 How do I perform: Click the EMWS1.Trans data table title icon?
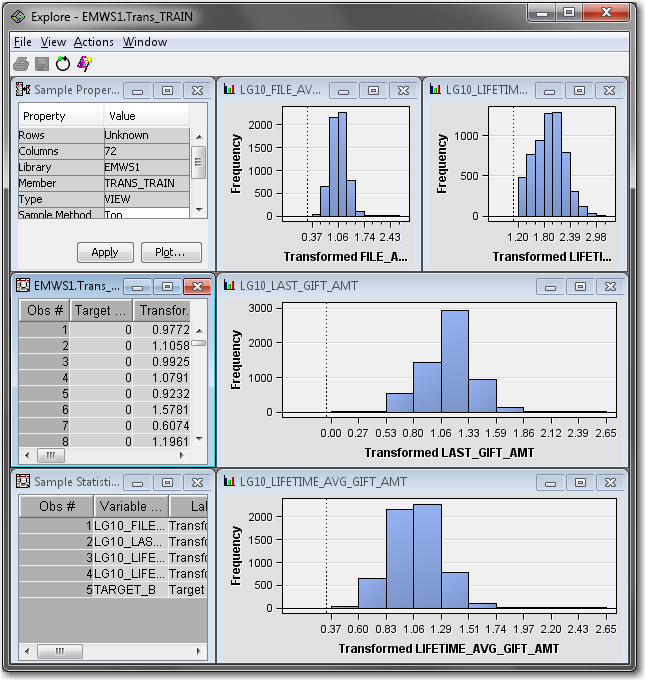(24, 286)
